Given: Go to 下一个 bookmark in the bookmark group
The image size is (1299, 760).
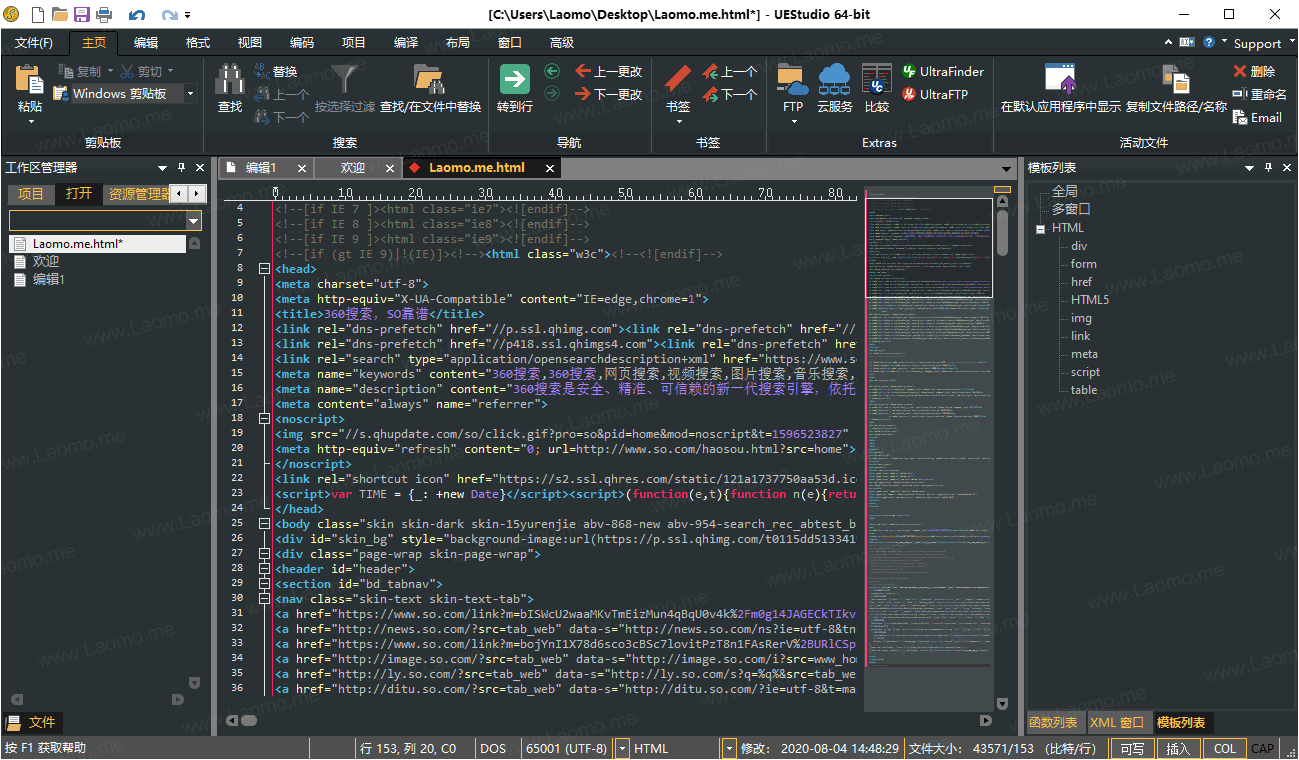Looking at the screenshot, I should coord(730,94).
